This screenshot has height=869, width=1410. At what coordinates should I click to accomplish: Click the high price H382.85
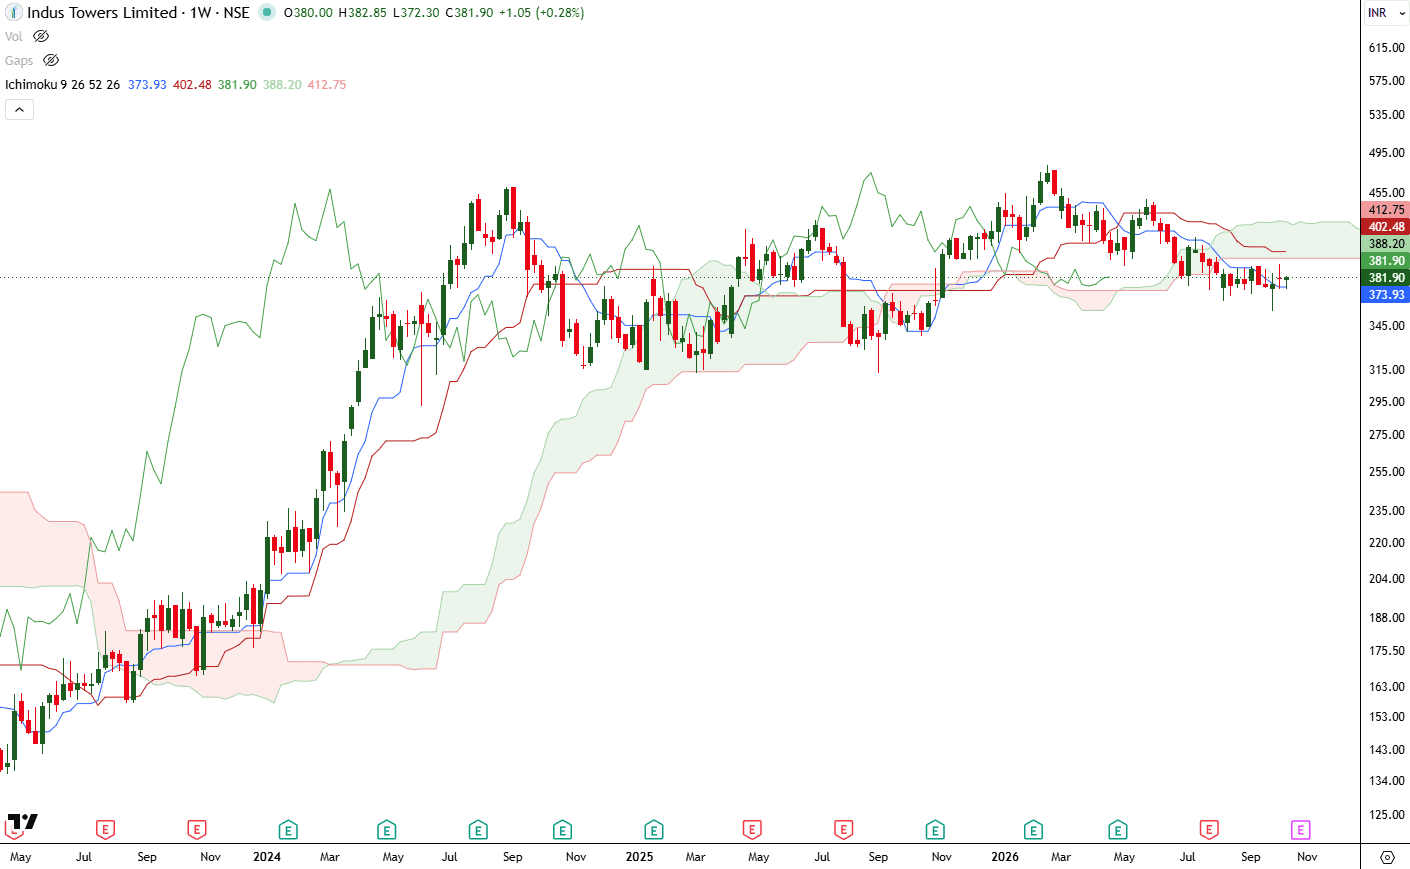[362, 13]
